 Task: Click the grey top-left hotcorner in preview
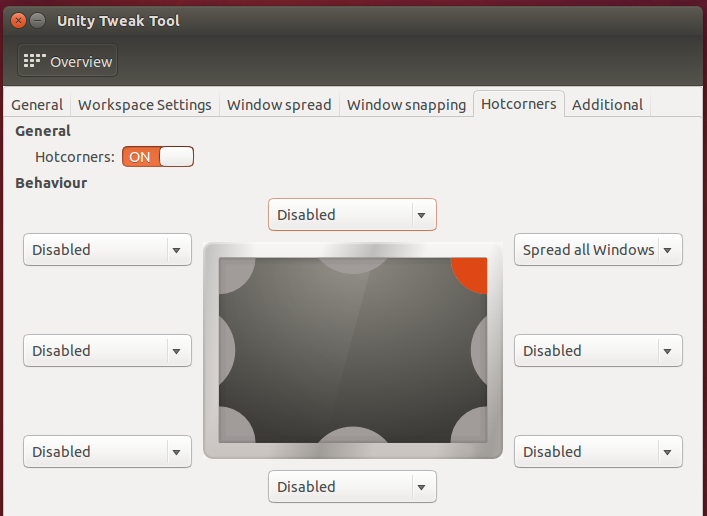click(x=235, y=272)
